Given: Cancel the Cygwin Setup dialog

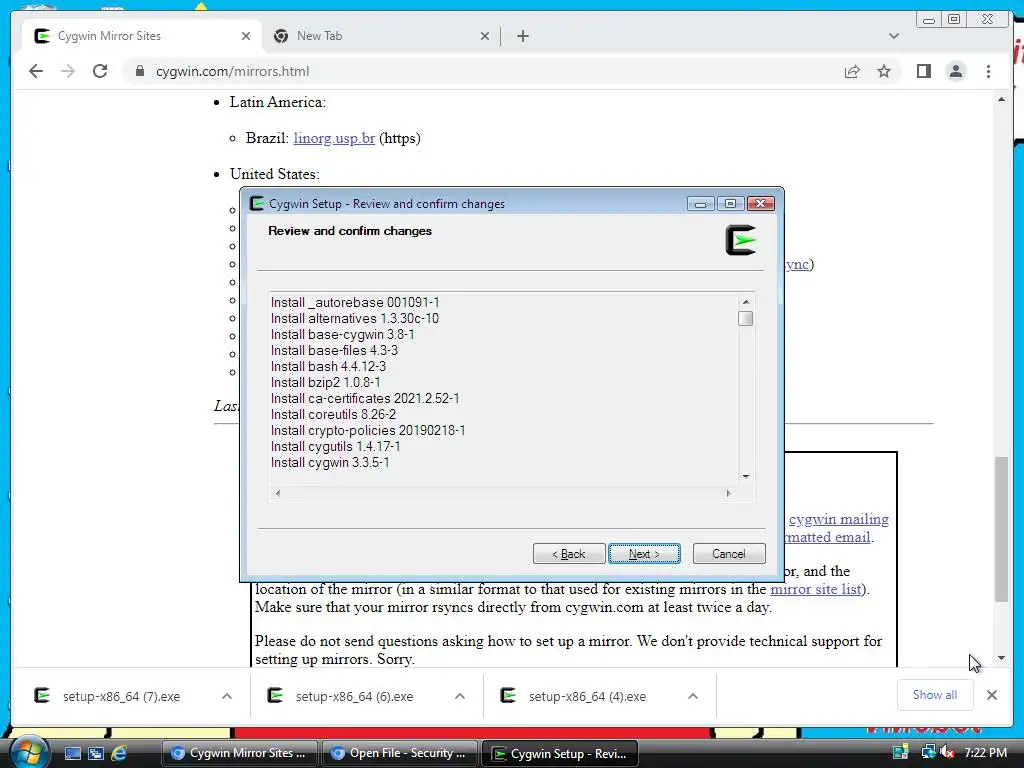Looking at the screenshot, I should pos(729,554).
